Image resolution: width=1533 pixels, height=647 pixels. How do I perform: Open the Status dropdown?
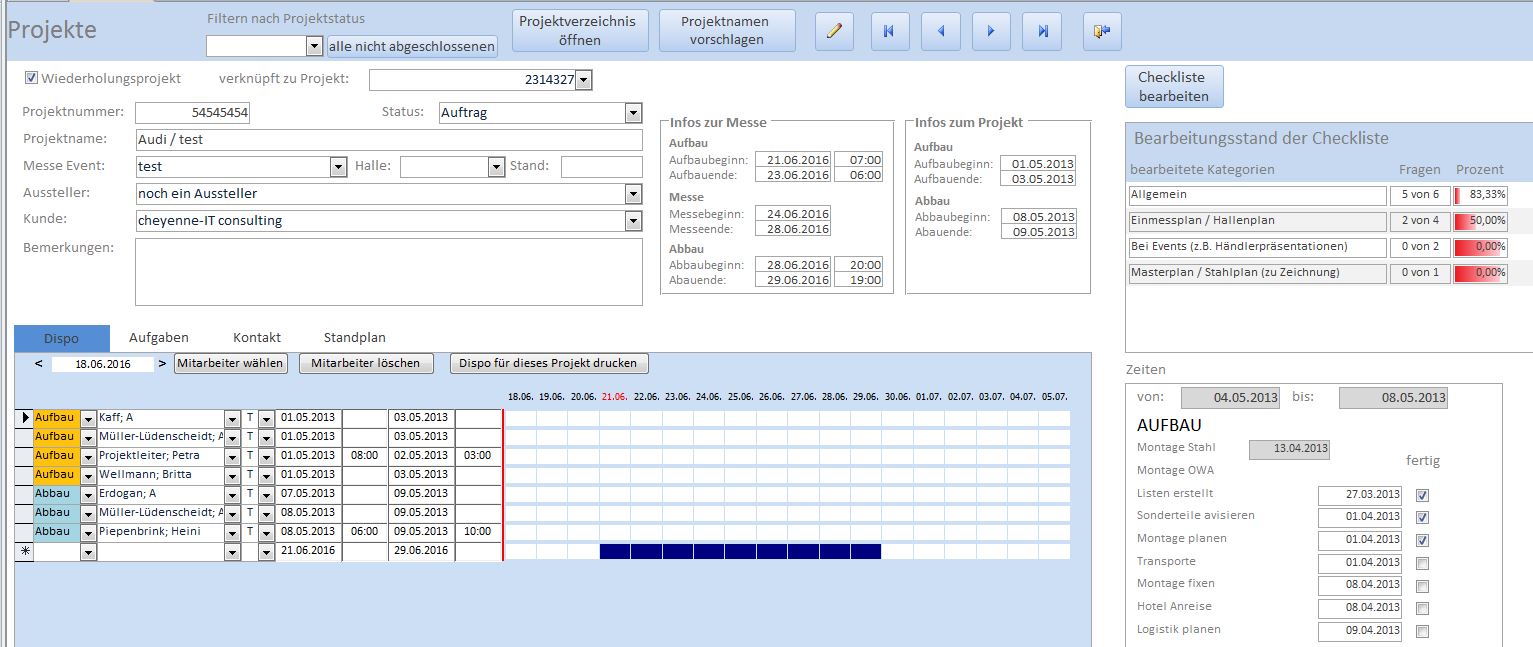point(633,113)
